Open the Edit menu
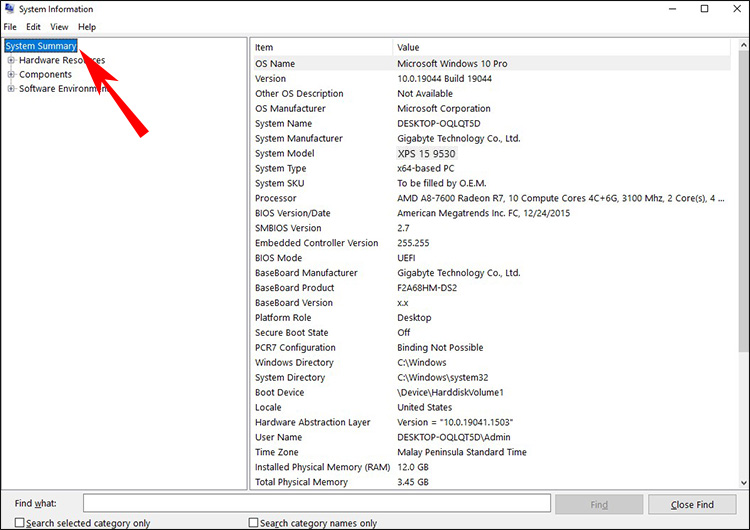 tap(33, 27)
